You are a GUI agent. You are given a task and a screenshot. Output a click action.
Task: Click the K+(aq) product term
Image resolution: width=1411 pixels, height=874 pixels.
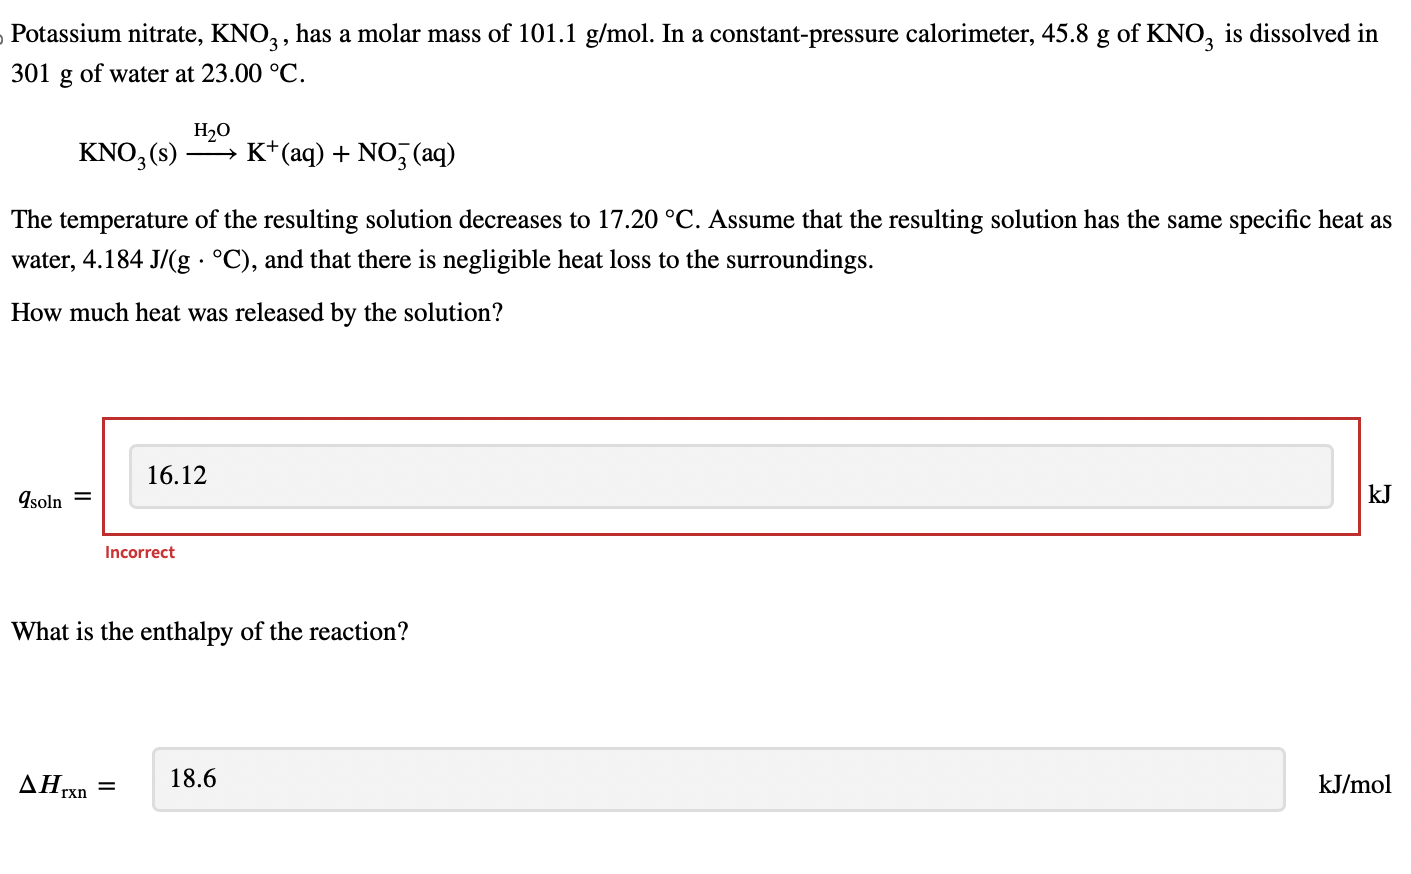pyautogui.click(x=284, y=152)
